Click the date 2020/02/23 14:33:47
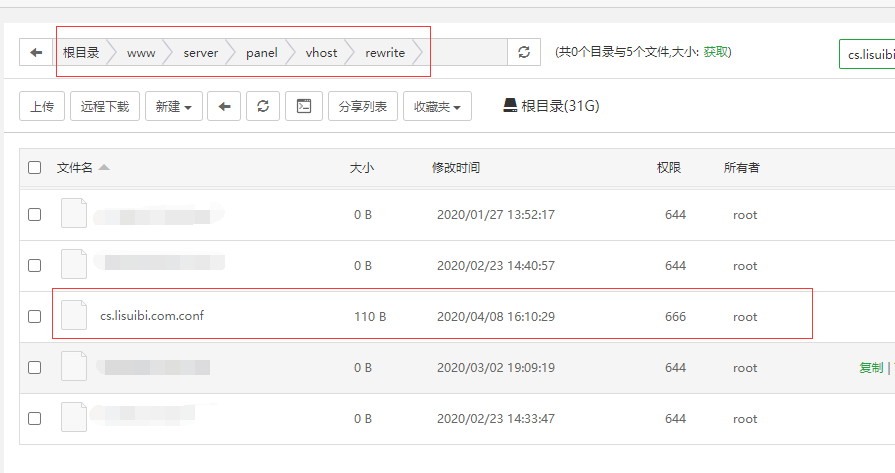The height and width of the screenshot is (473, 895). coord(495,419)
